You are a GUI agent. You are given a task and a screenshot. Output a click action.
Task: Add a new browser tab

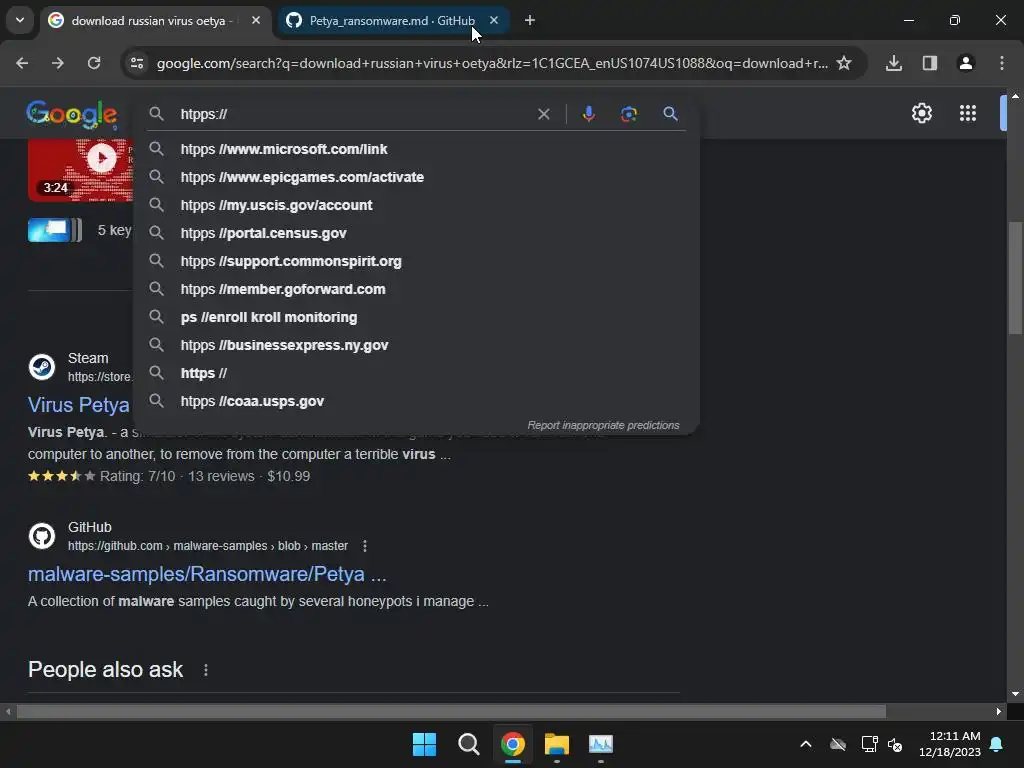pyautogui.click(x=530, y=21)
